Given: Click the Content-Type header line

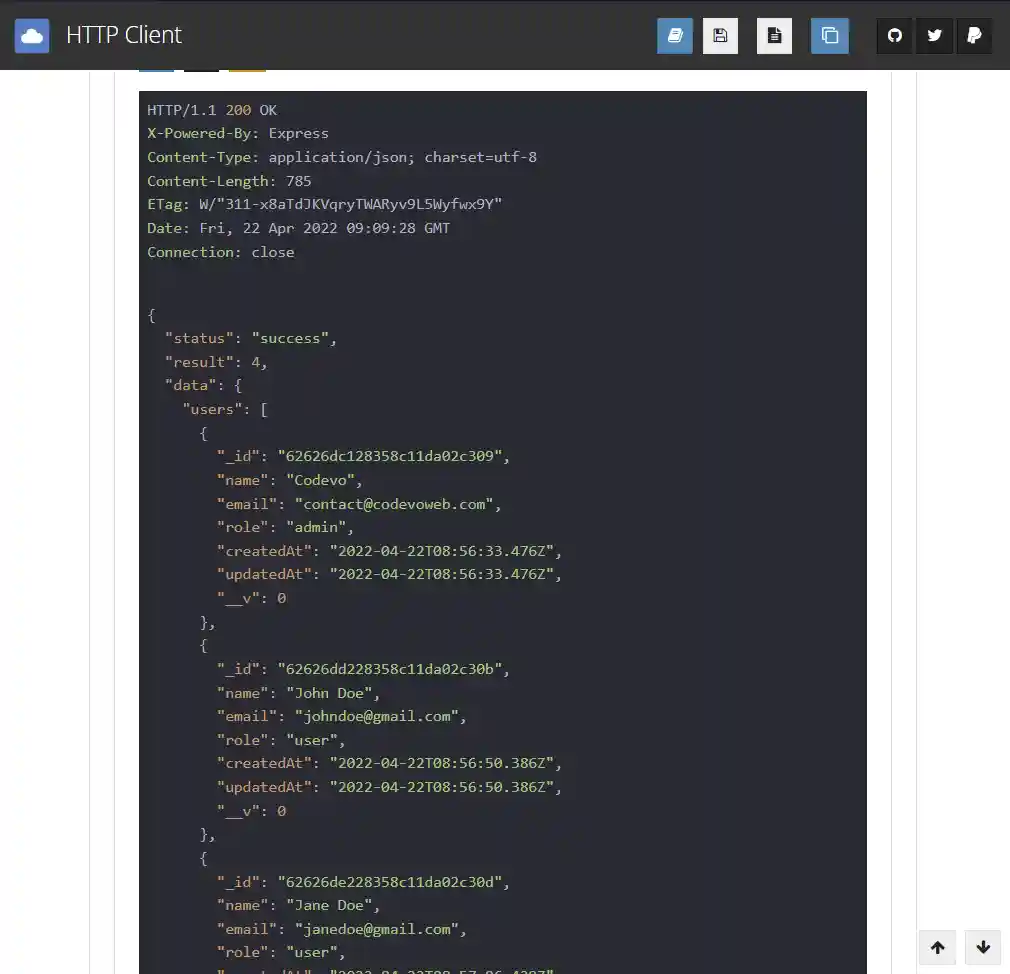Looking at the screenshot, I should point(342,157).
